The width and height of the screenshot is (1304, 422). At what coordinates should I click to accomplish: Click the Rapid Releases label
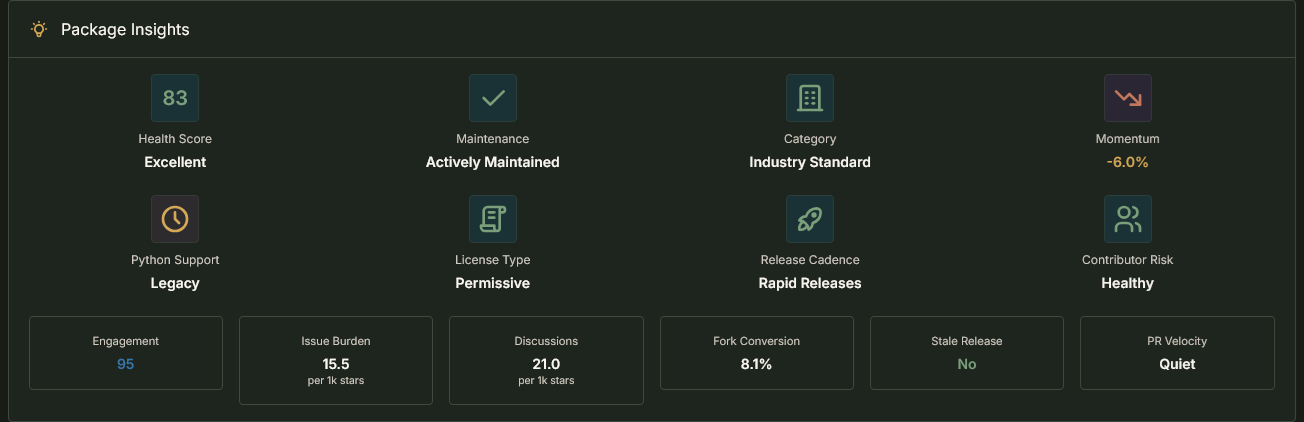click(810, 283)
